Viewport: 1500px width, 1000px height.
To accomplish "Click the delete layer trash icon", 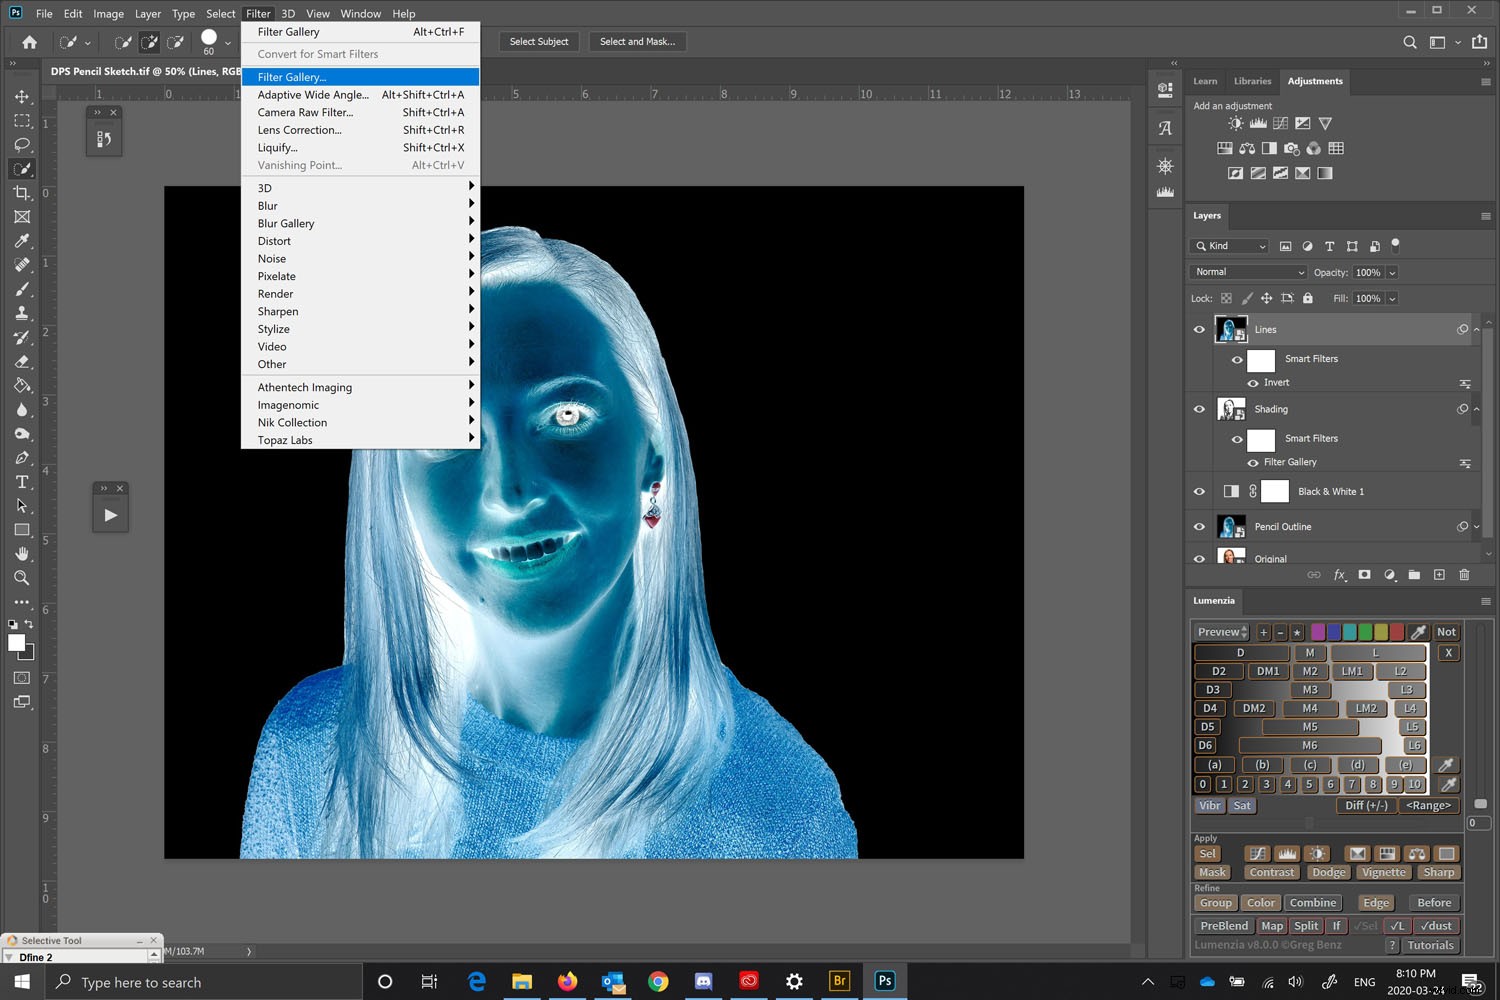I will 1464,575.
